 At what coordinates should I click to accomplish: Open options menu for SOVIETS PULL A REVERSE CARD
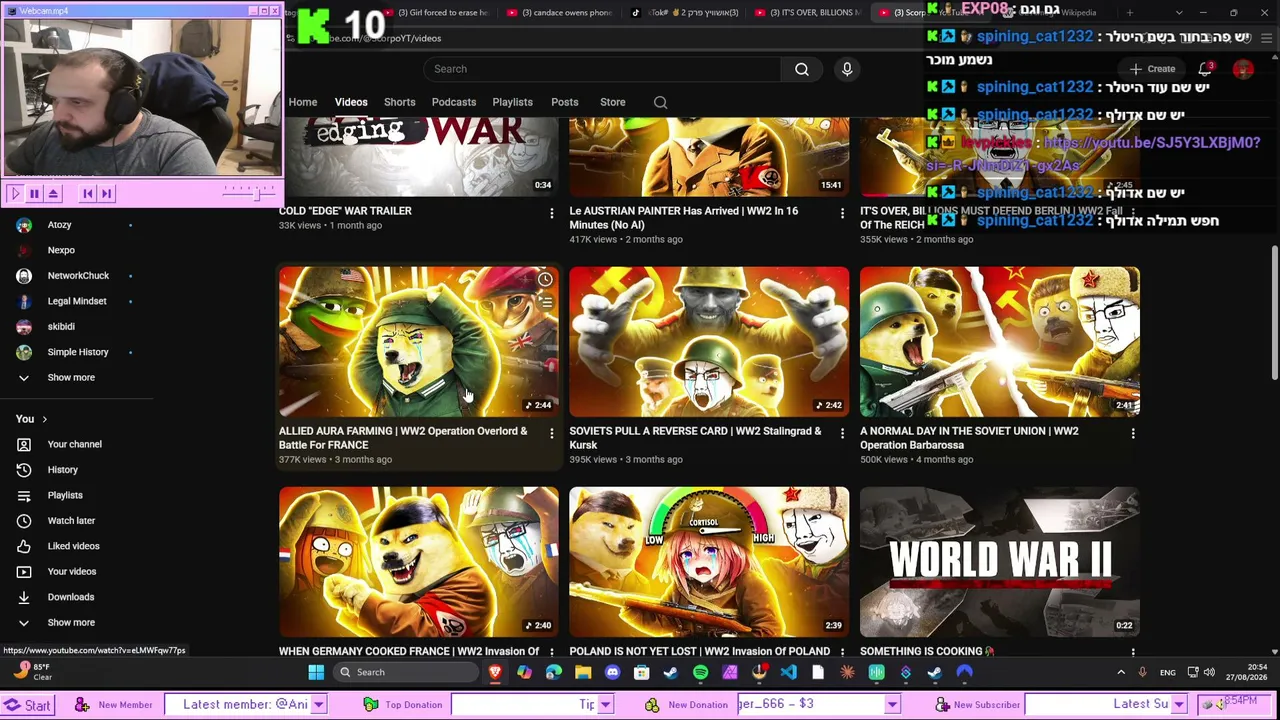(x=842, y=433)
